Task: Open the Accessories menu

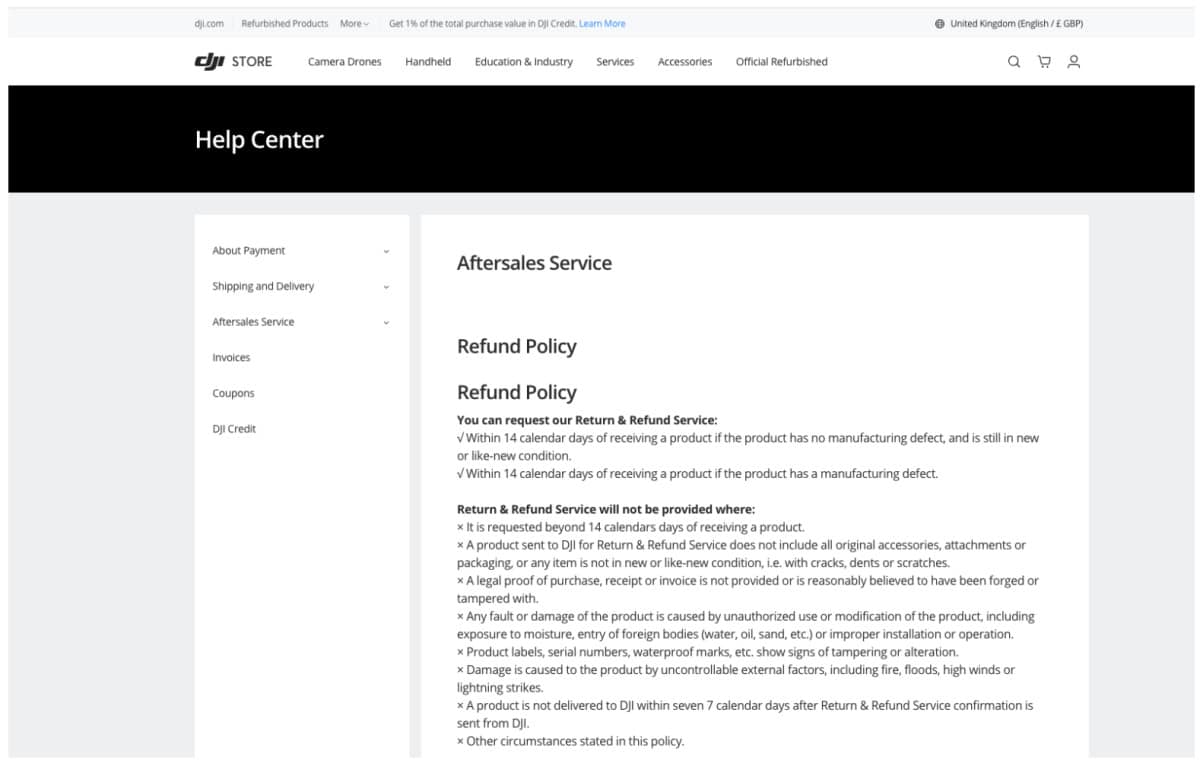Action: click(x=685, y=62)
